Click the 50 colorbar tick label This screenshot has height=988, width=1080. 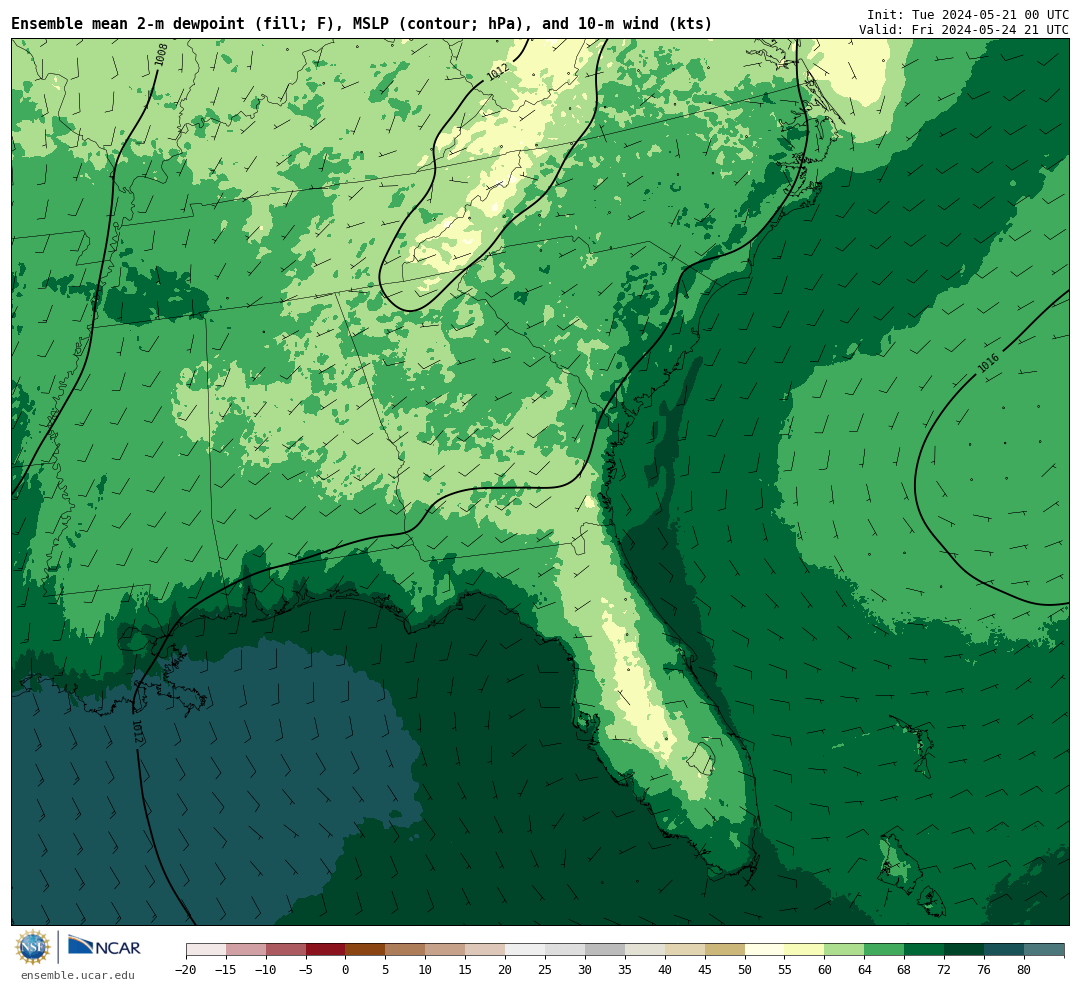745,969
